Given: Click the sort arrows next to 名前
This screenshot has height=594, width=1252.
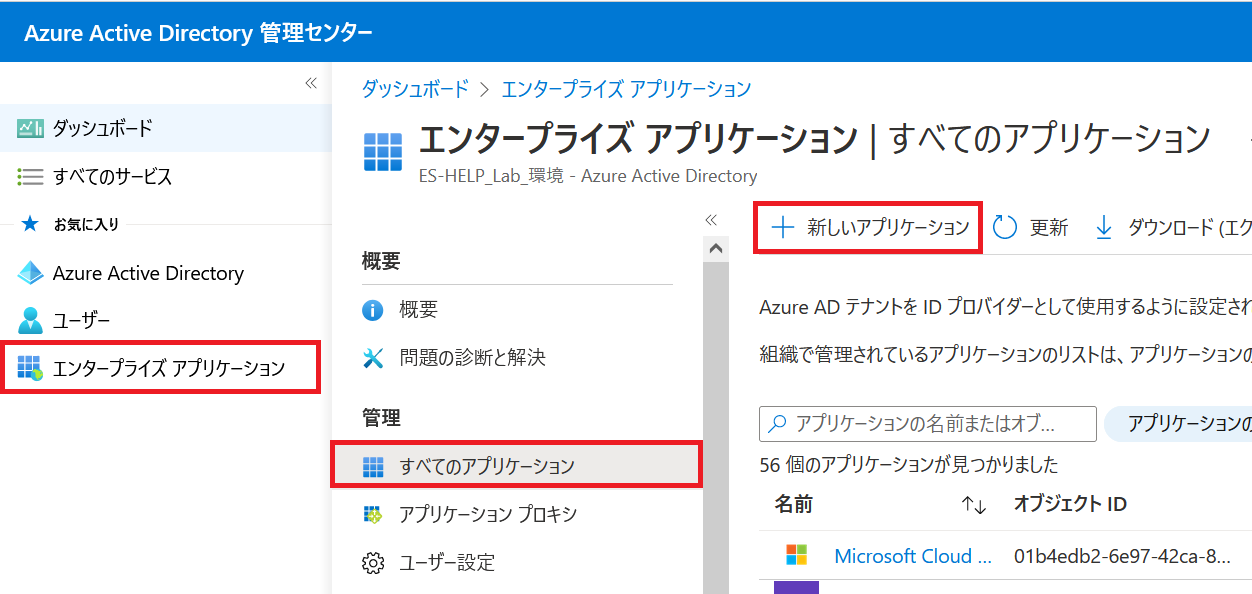Looking at the screenshot, I should click(x=974, y=506).
